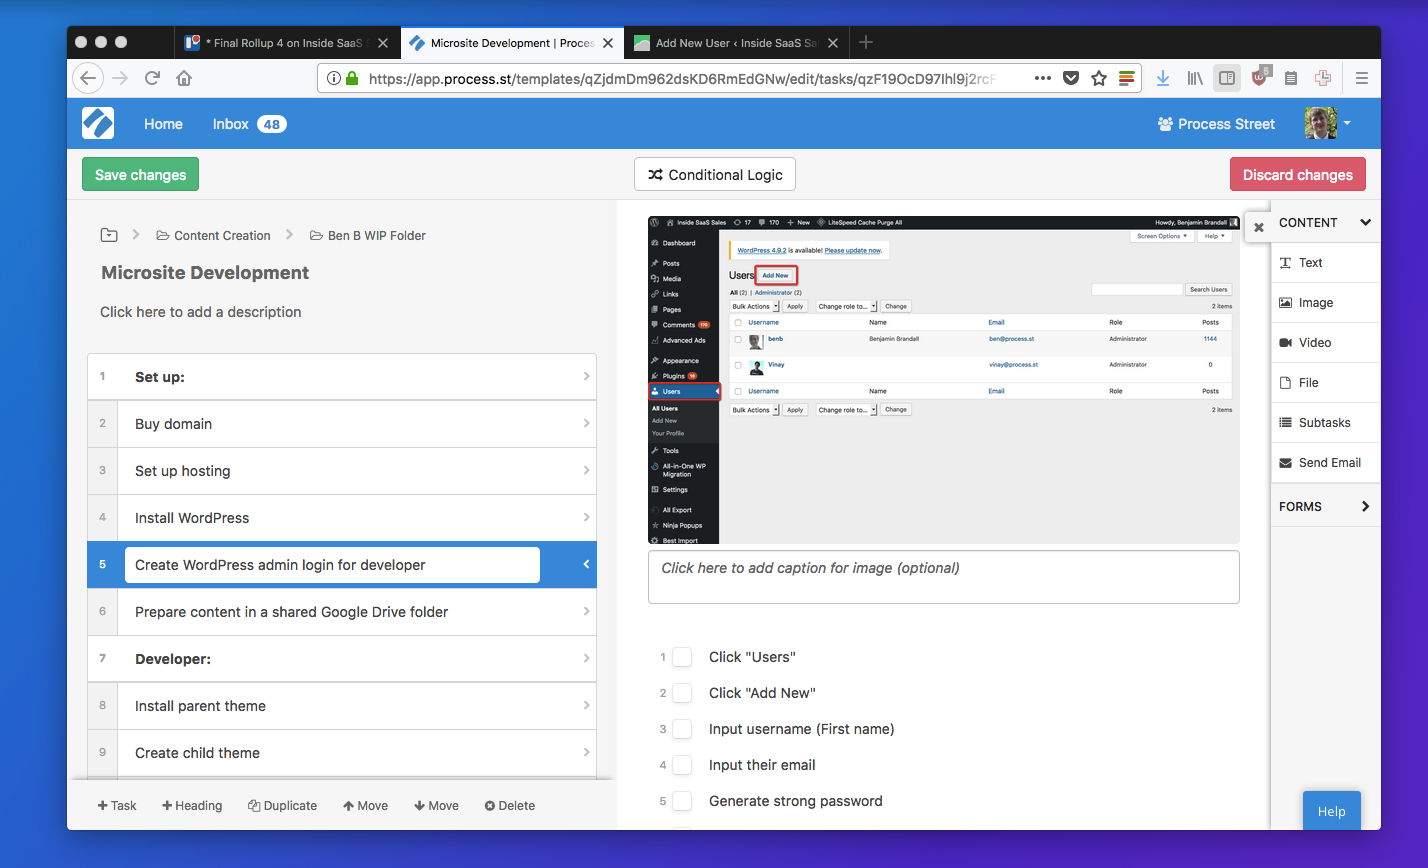1428x868 pixels.
Task: Check Input their email subtask box
Action: pyautogui.click(x=682, y=765)
